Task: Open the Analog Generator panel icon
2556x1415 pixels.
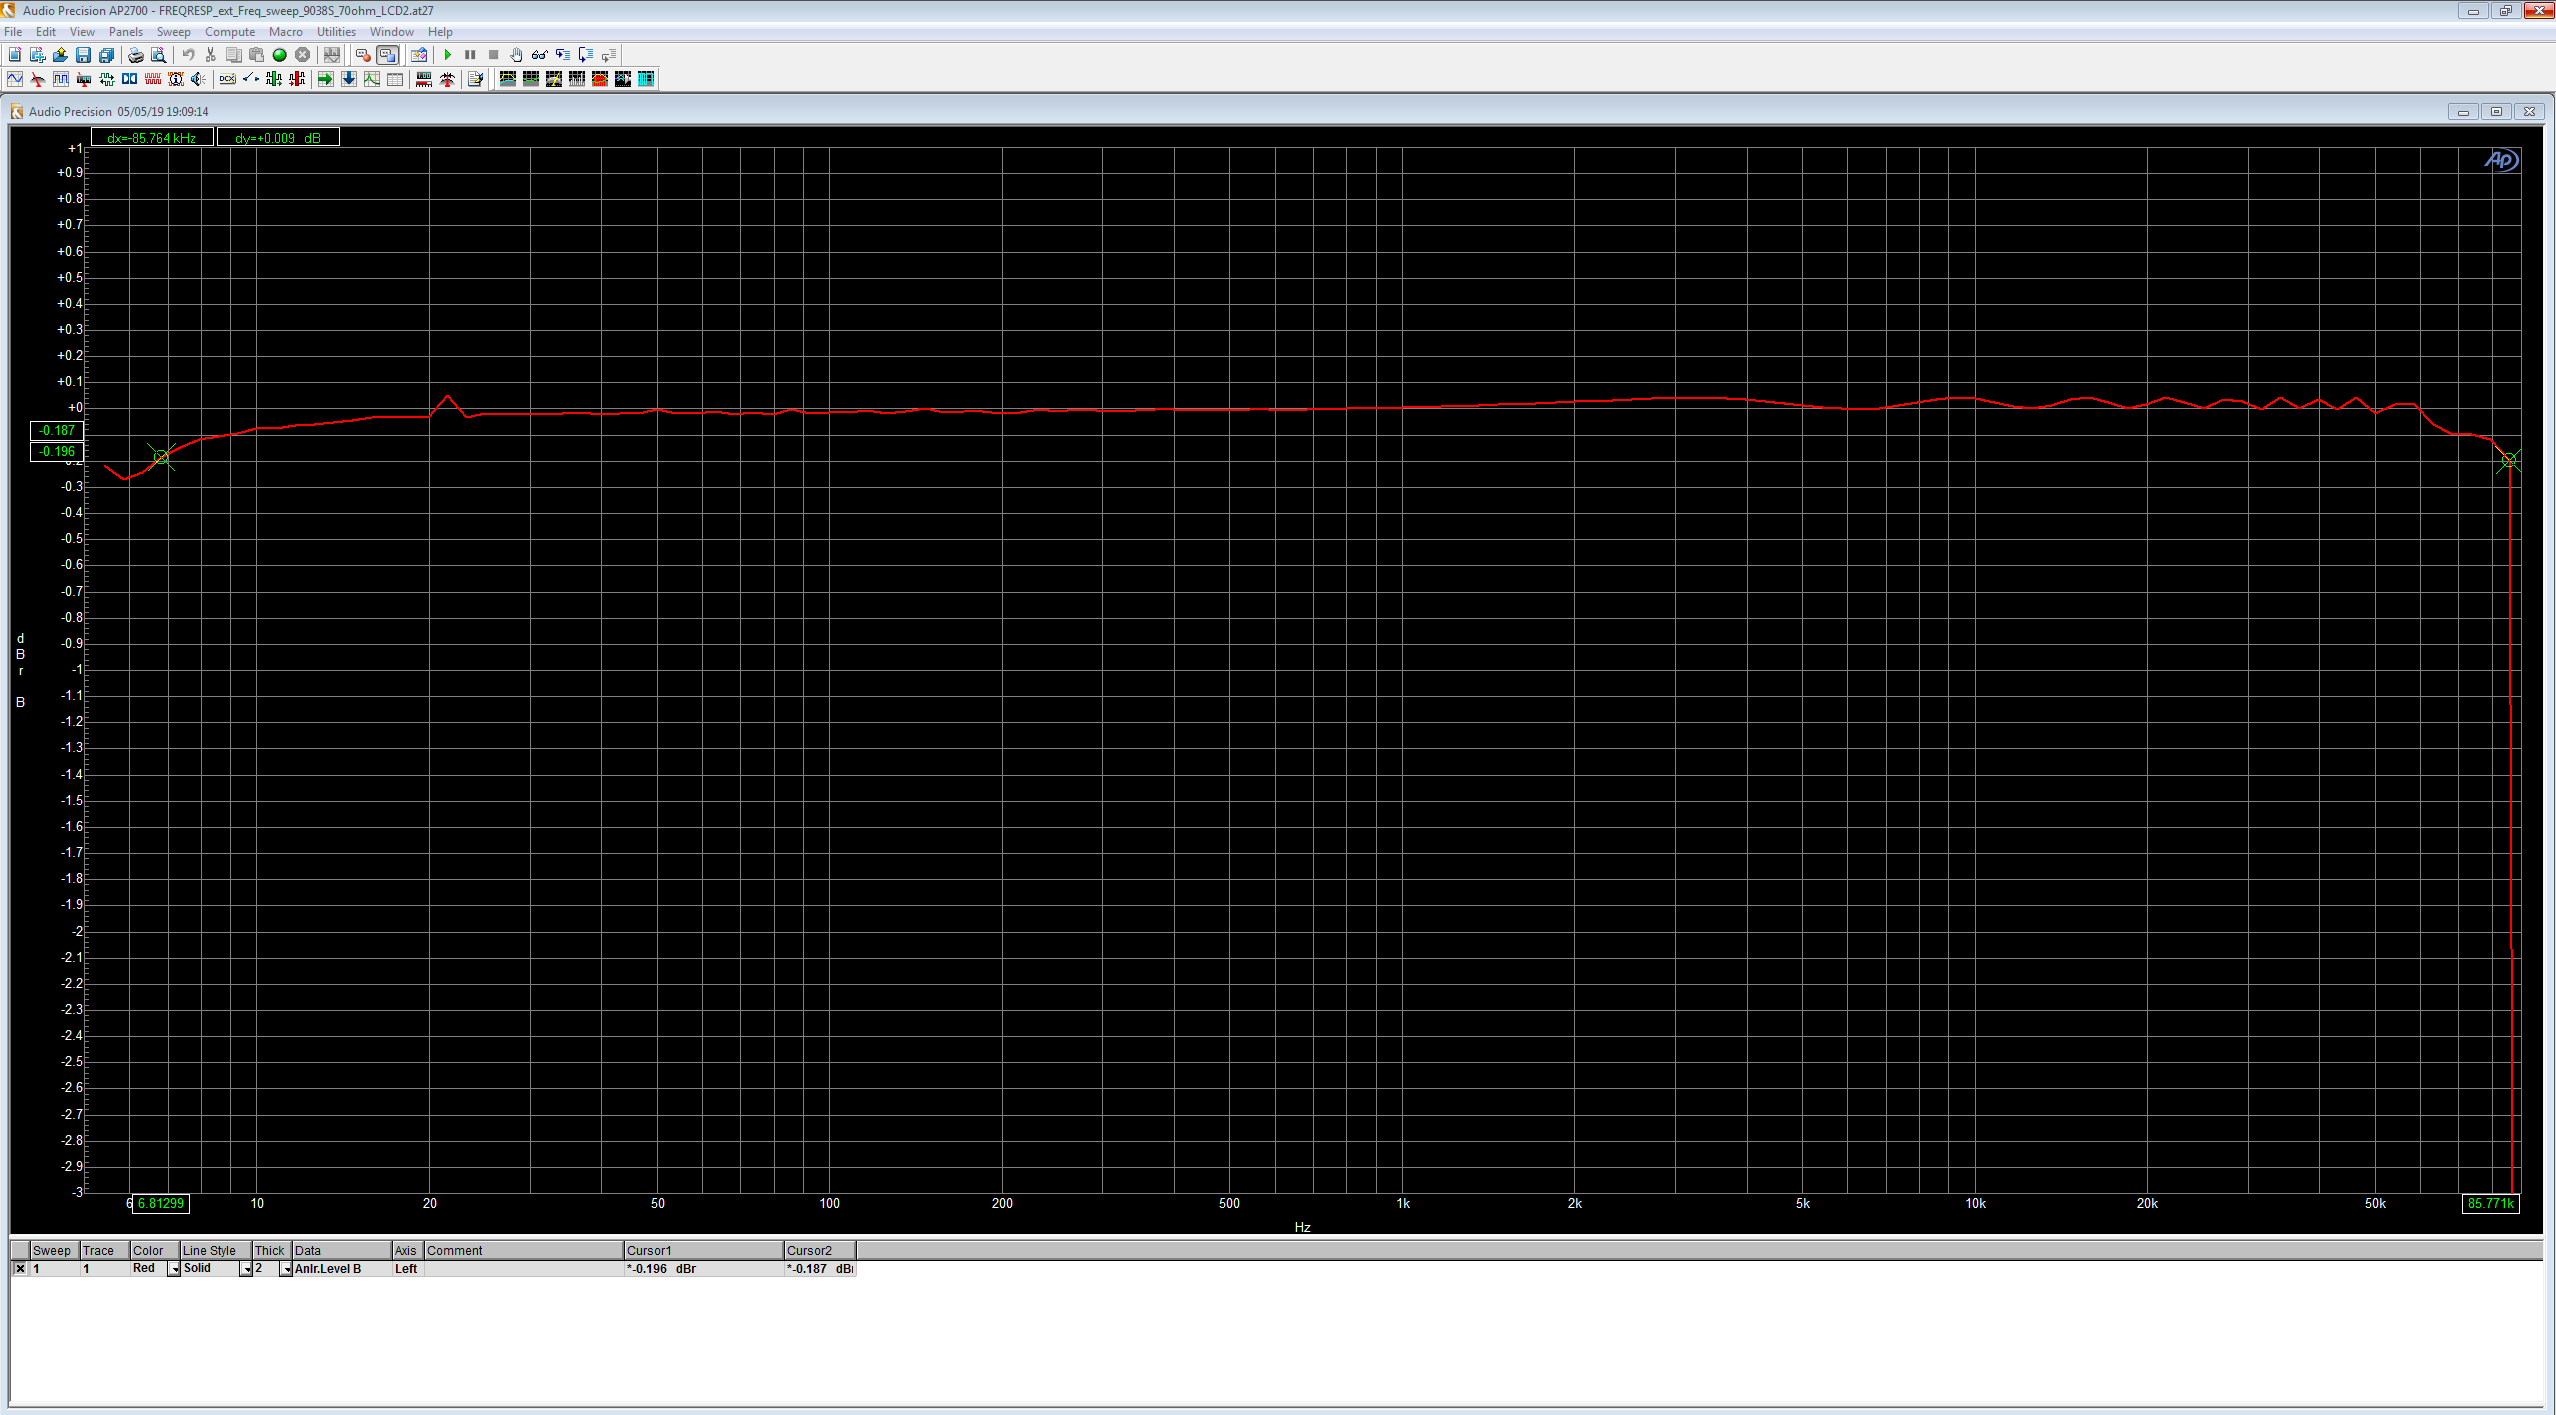Action: click(x=15, y=79)
